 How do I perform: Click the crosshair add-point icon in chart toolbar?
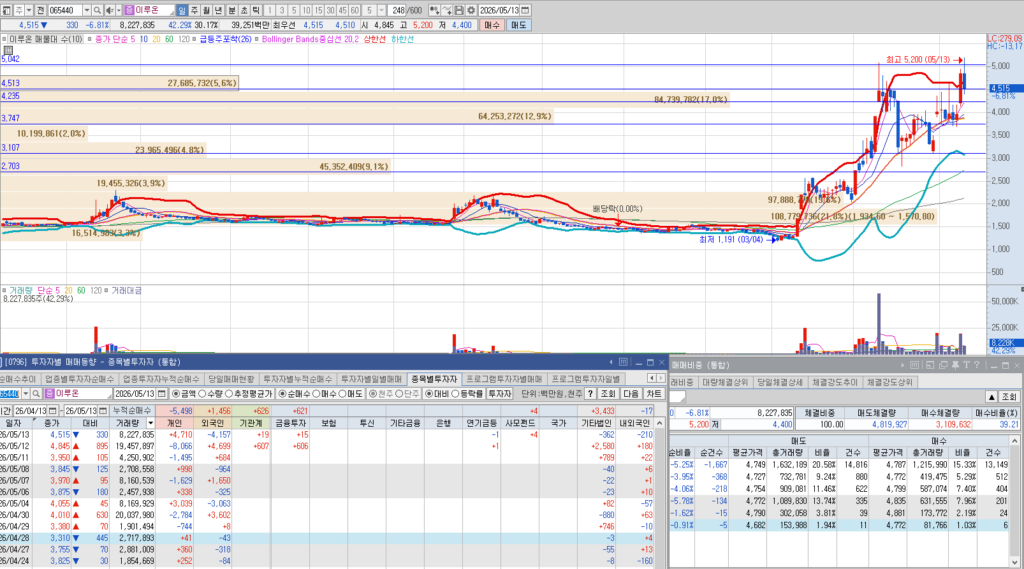(x=434, y=10)
